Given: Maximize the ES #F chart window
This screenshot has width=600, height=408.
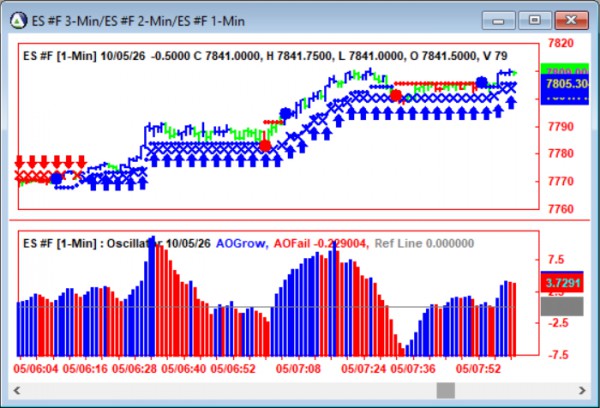Looking at the screenshot, I should pyautogui.click(x=535, y=20).
